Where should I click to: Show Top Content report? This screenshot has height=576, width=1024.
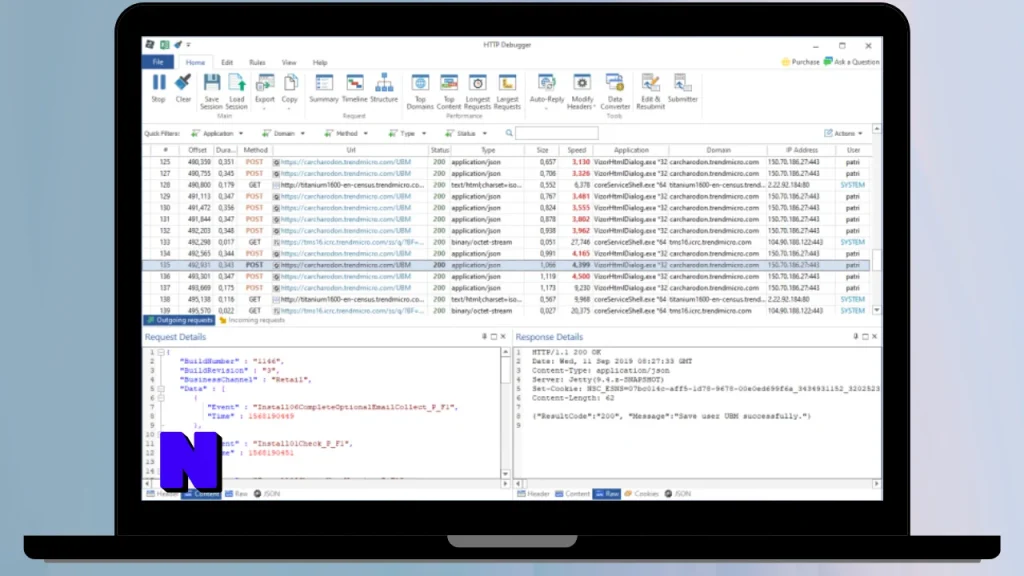pos(449,91)
